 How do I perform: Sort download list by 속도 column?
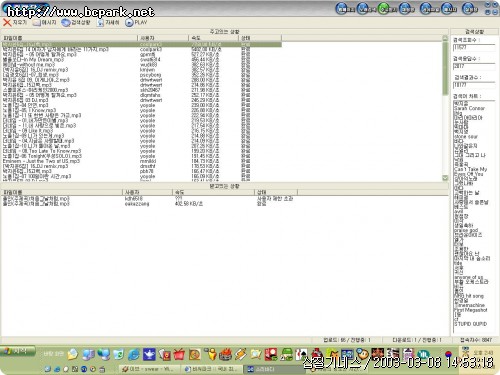click(214, 192)
